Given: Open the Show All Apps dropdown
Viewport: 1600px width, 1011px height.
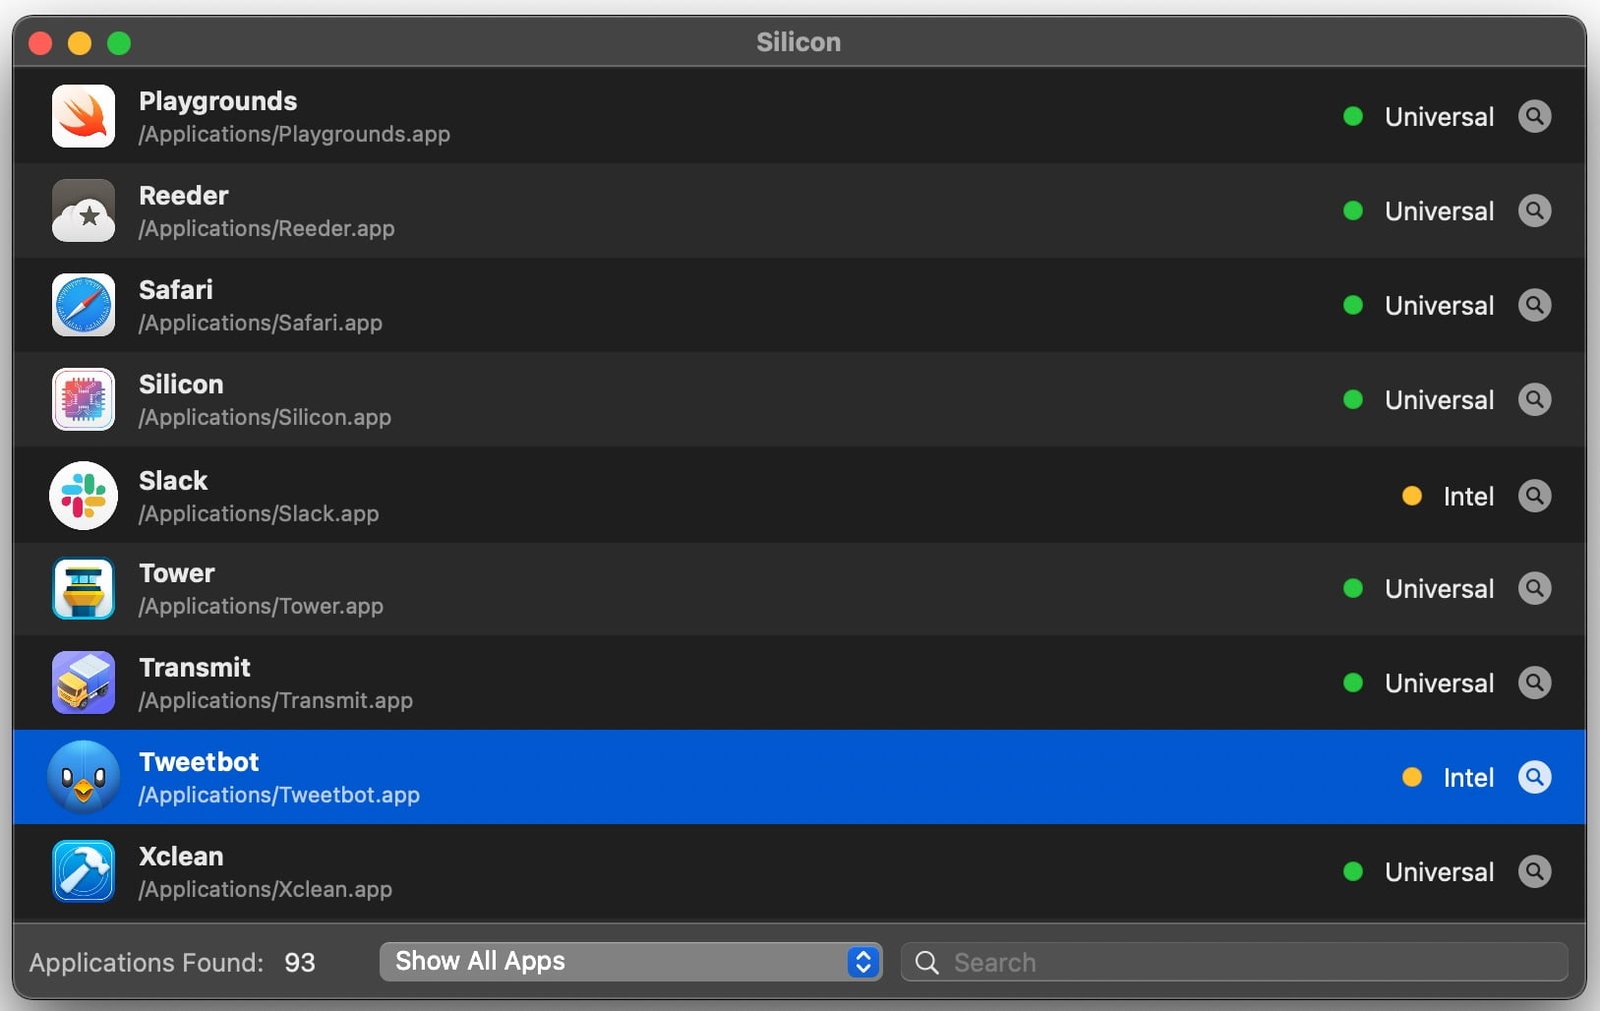Looking at the screenshot, I should (631, 961).
